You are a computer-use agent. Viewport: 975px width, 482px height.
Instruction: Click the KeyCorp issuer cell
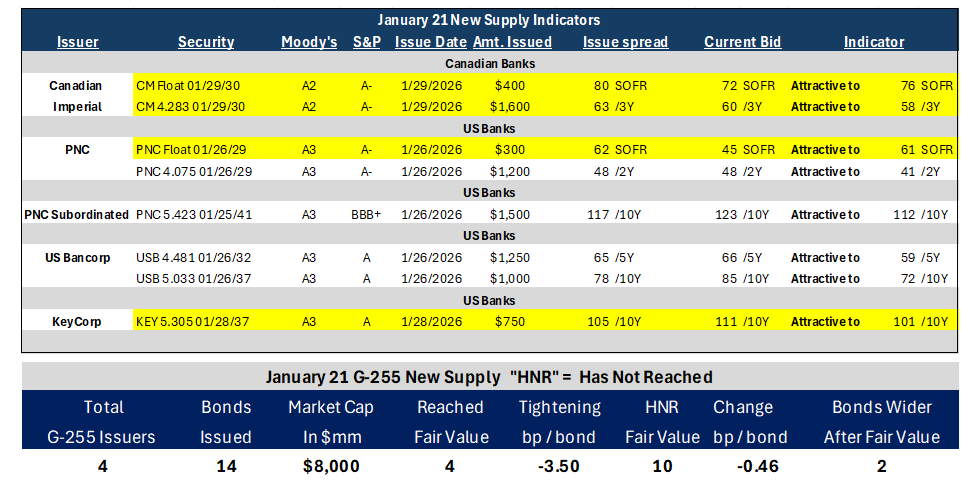[76, 322]
